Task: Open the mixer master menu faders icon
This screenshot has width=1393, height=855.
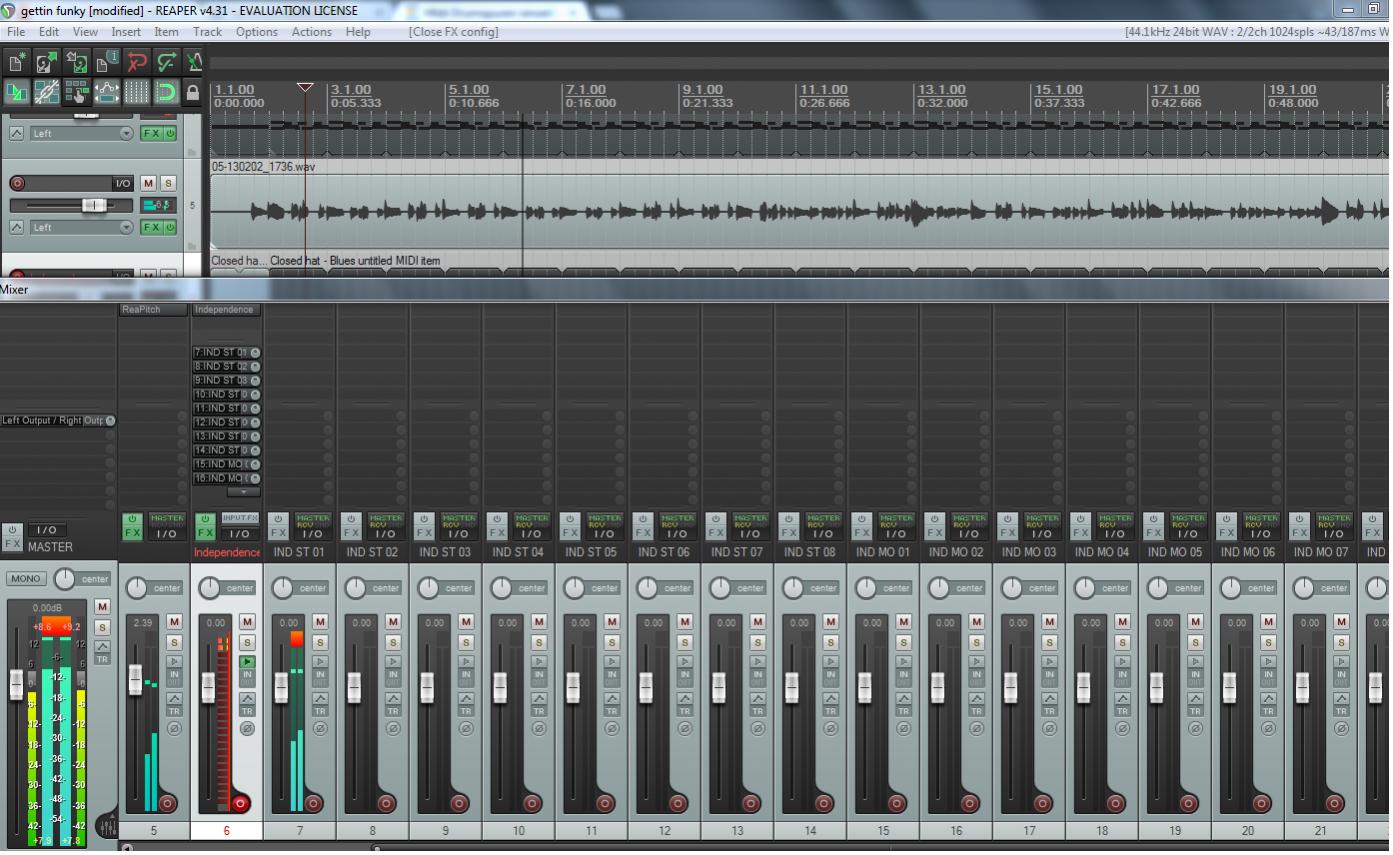Action: tap(106, 827)
